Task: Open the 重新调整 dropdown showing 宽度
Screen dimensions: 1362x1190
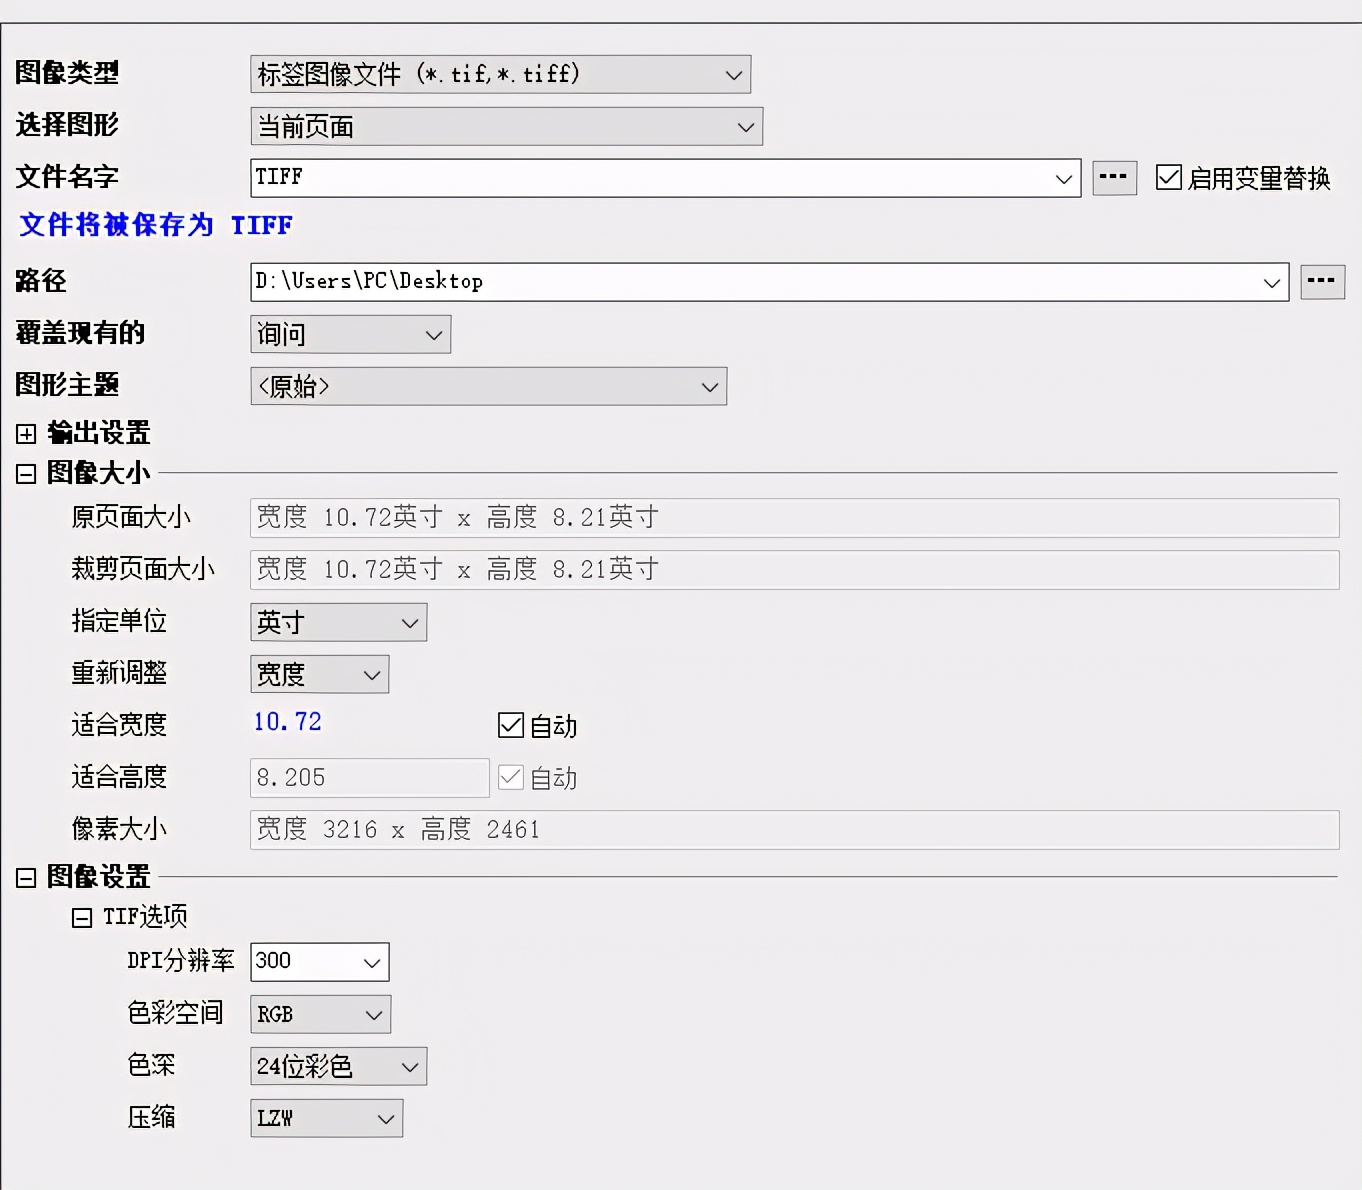Action: pyautogui.click(x=319, y=674)
